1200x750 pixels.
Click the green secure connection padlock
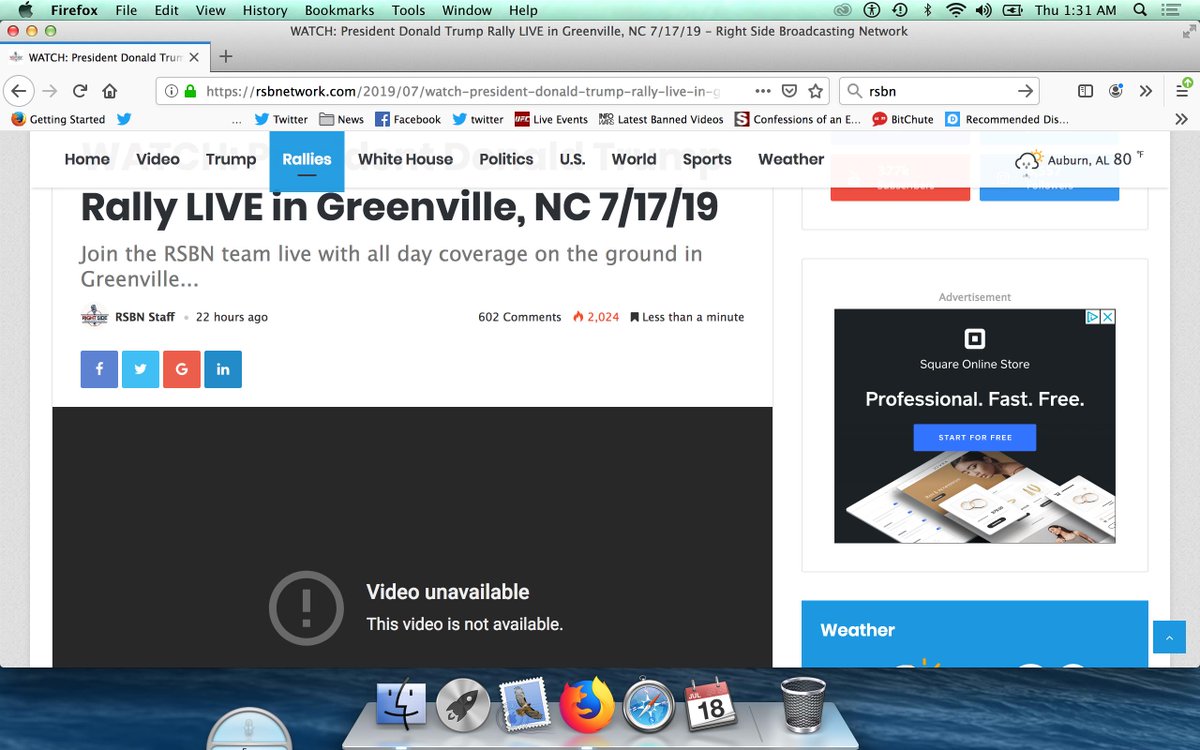(189, 91)
